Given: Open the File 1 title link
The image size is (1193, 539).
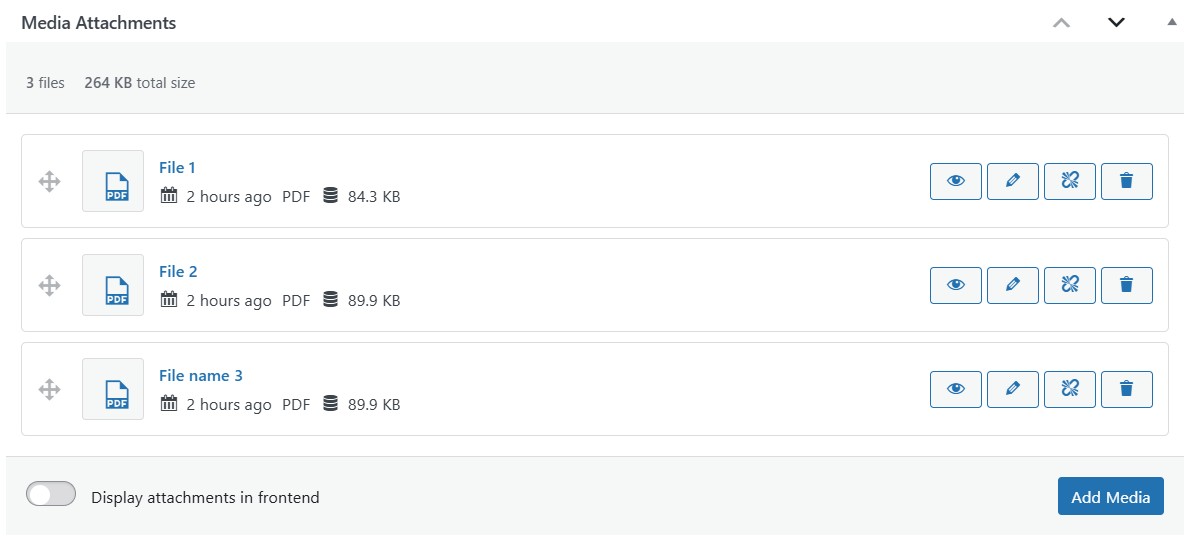Looking at the screenshot, I should (x=177, y=167).
